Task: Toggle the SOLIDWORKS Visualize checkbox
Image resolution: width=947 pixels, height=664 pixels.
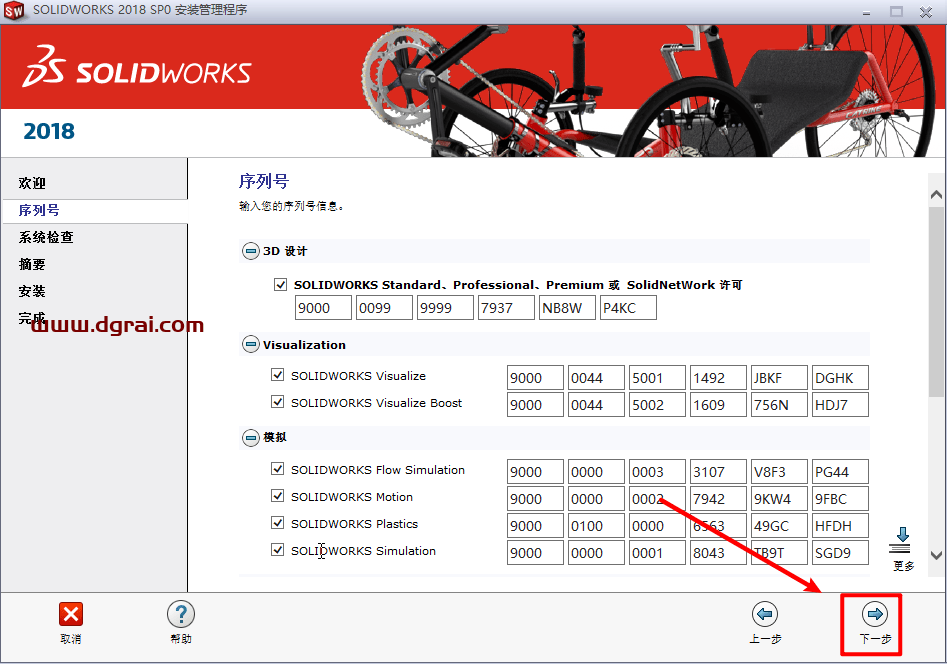Action: 277,375
